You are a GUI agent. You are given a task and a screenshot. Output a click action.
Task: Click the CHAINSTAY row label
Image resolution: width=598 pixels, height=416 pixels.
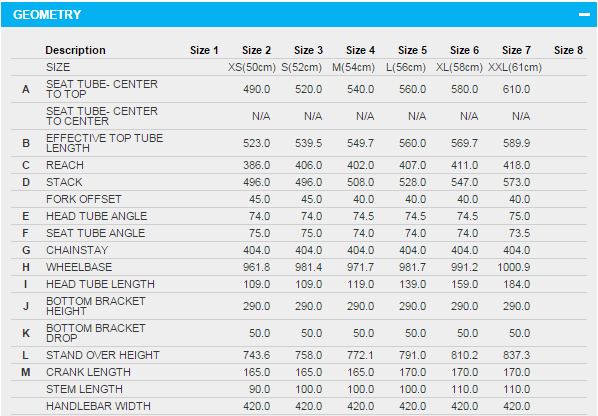(77, 250)
